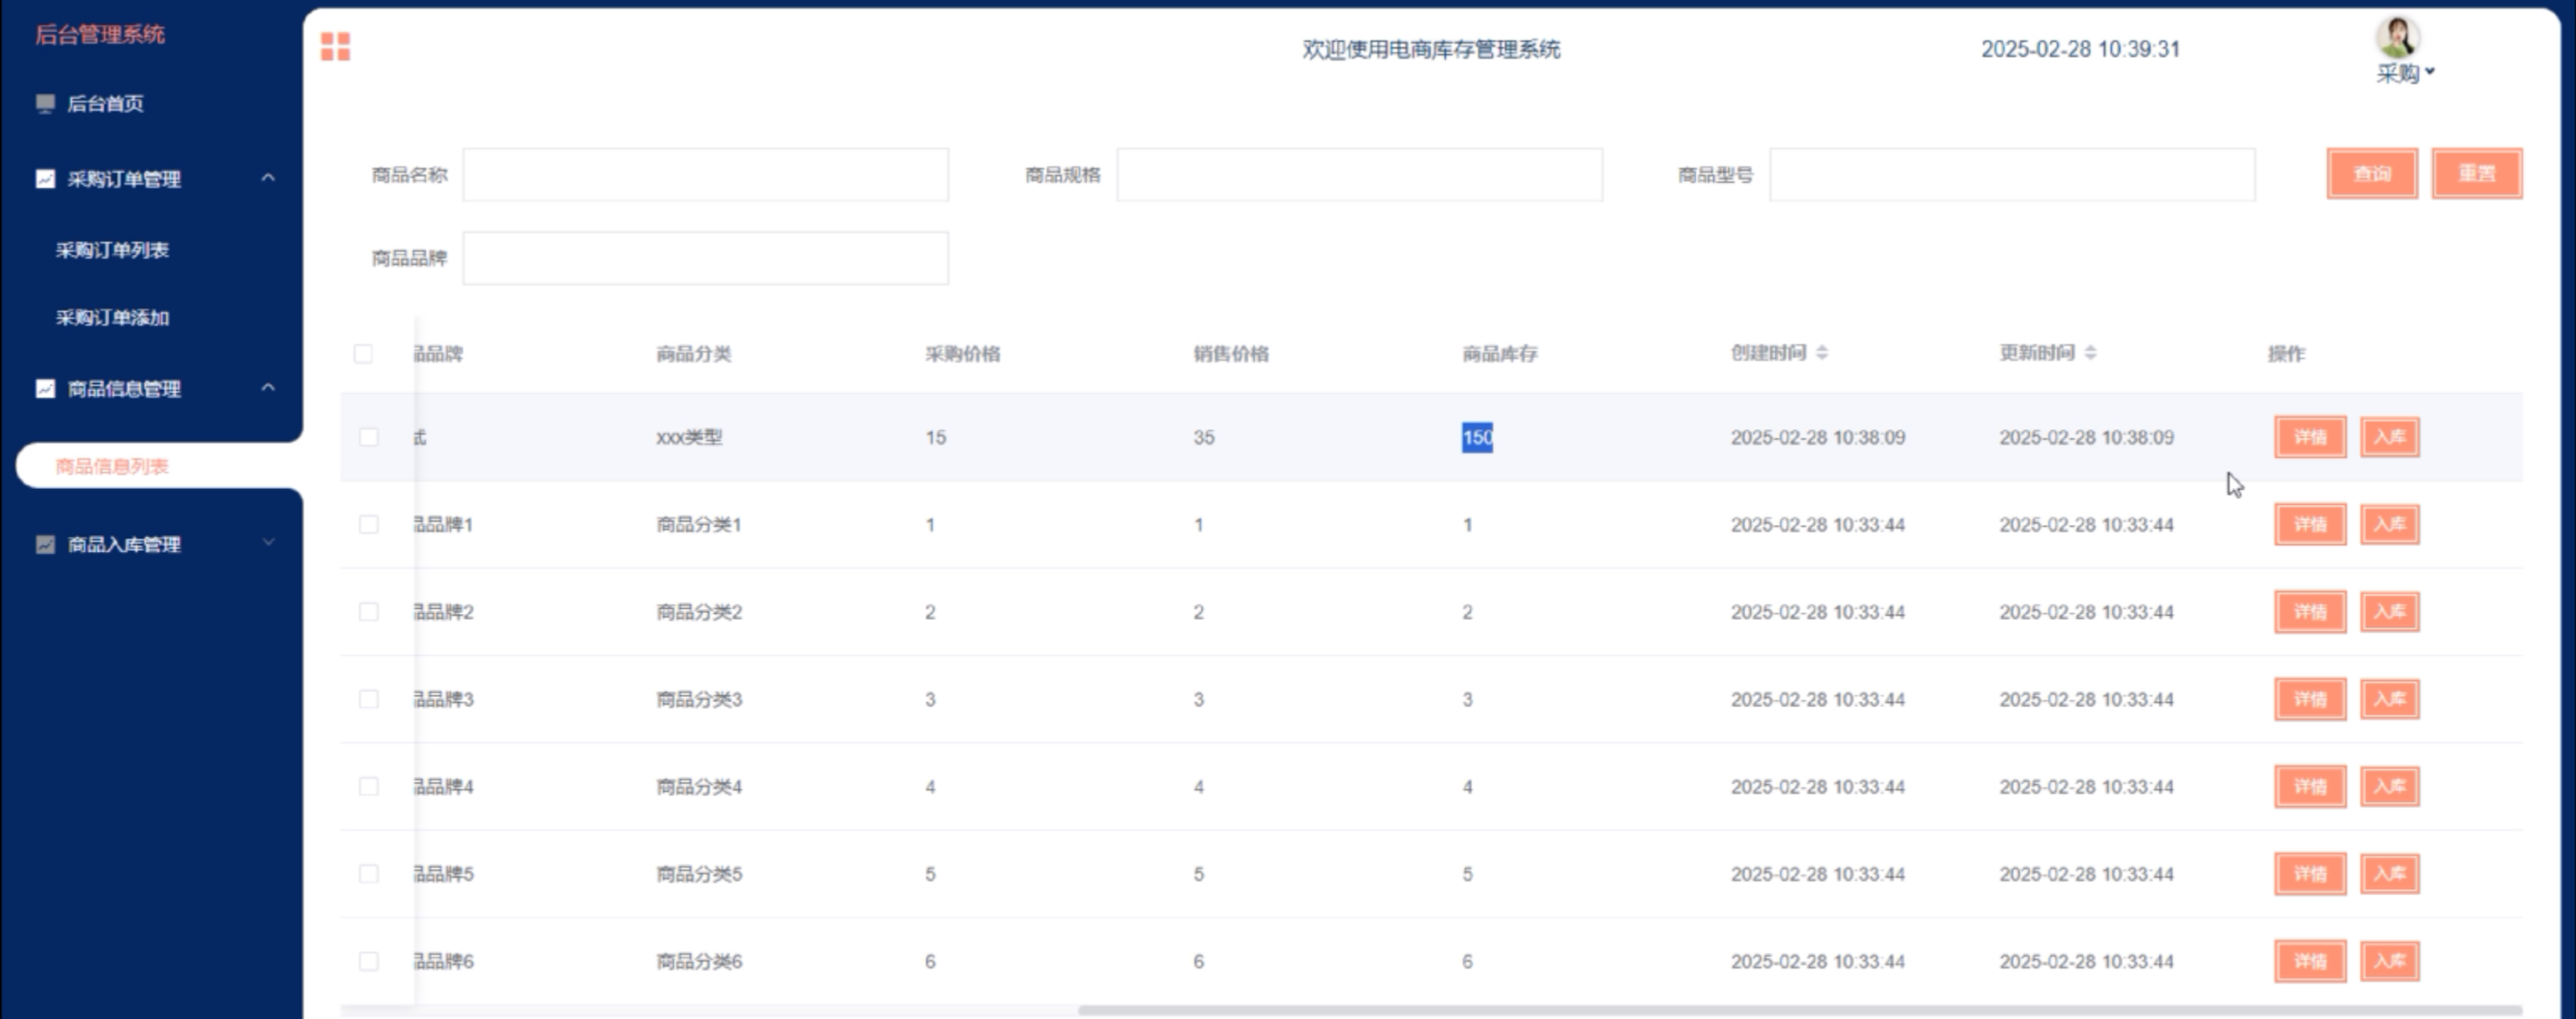Click the 商品名称 input field
Screen dimensions: 2576x1019
tap(705, 175)
